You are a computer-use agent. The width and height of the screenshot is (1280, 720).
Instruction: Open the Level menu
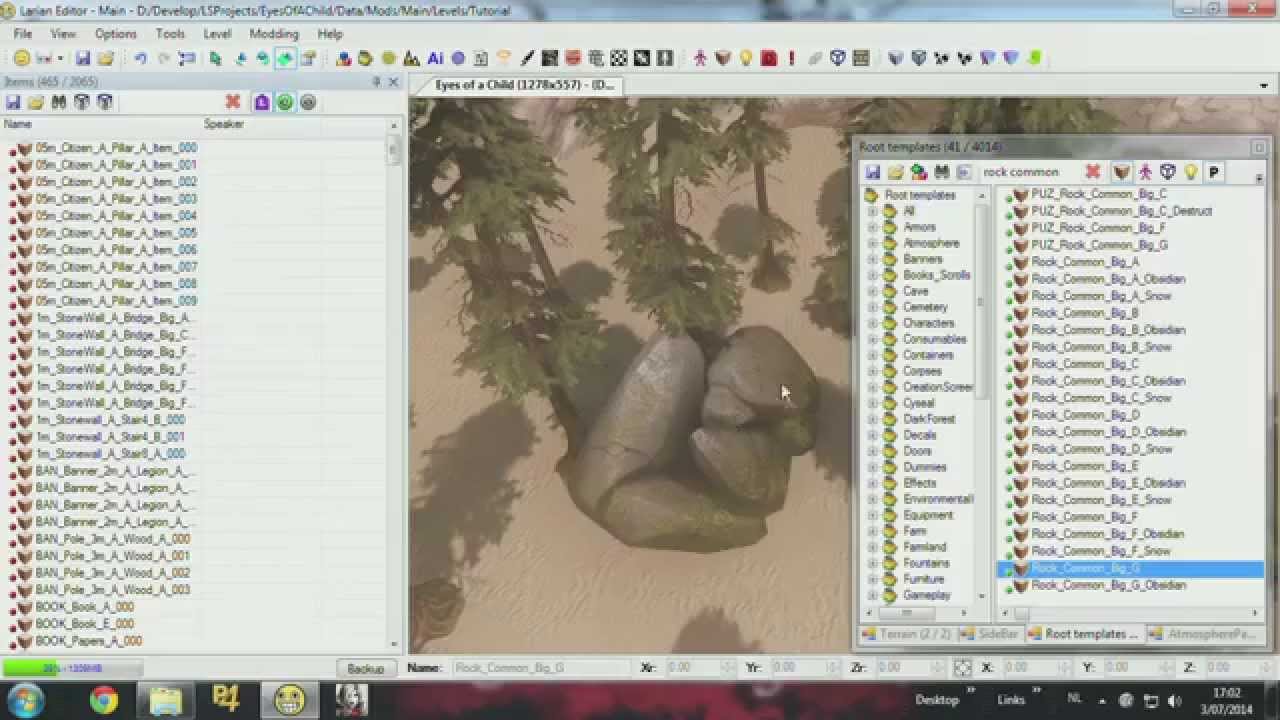click(x=217, y=34)
